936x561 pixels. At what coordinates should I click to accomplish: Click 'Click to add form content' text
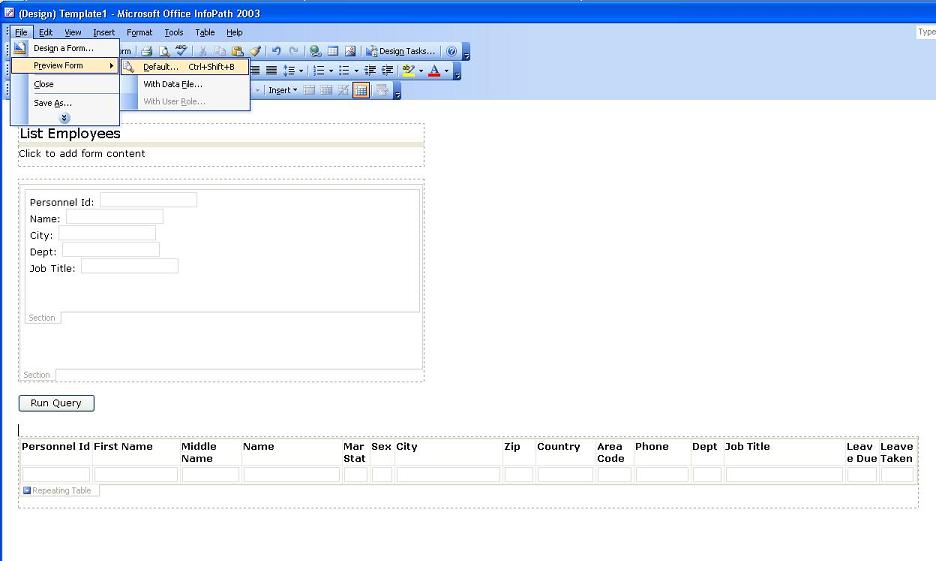(82, 153)
